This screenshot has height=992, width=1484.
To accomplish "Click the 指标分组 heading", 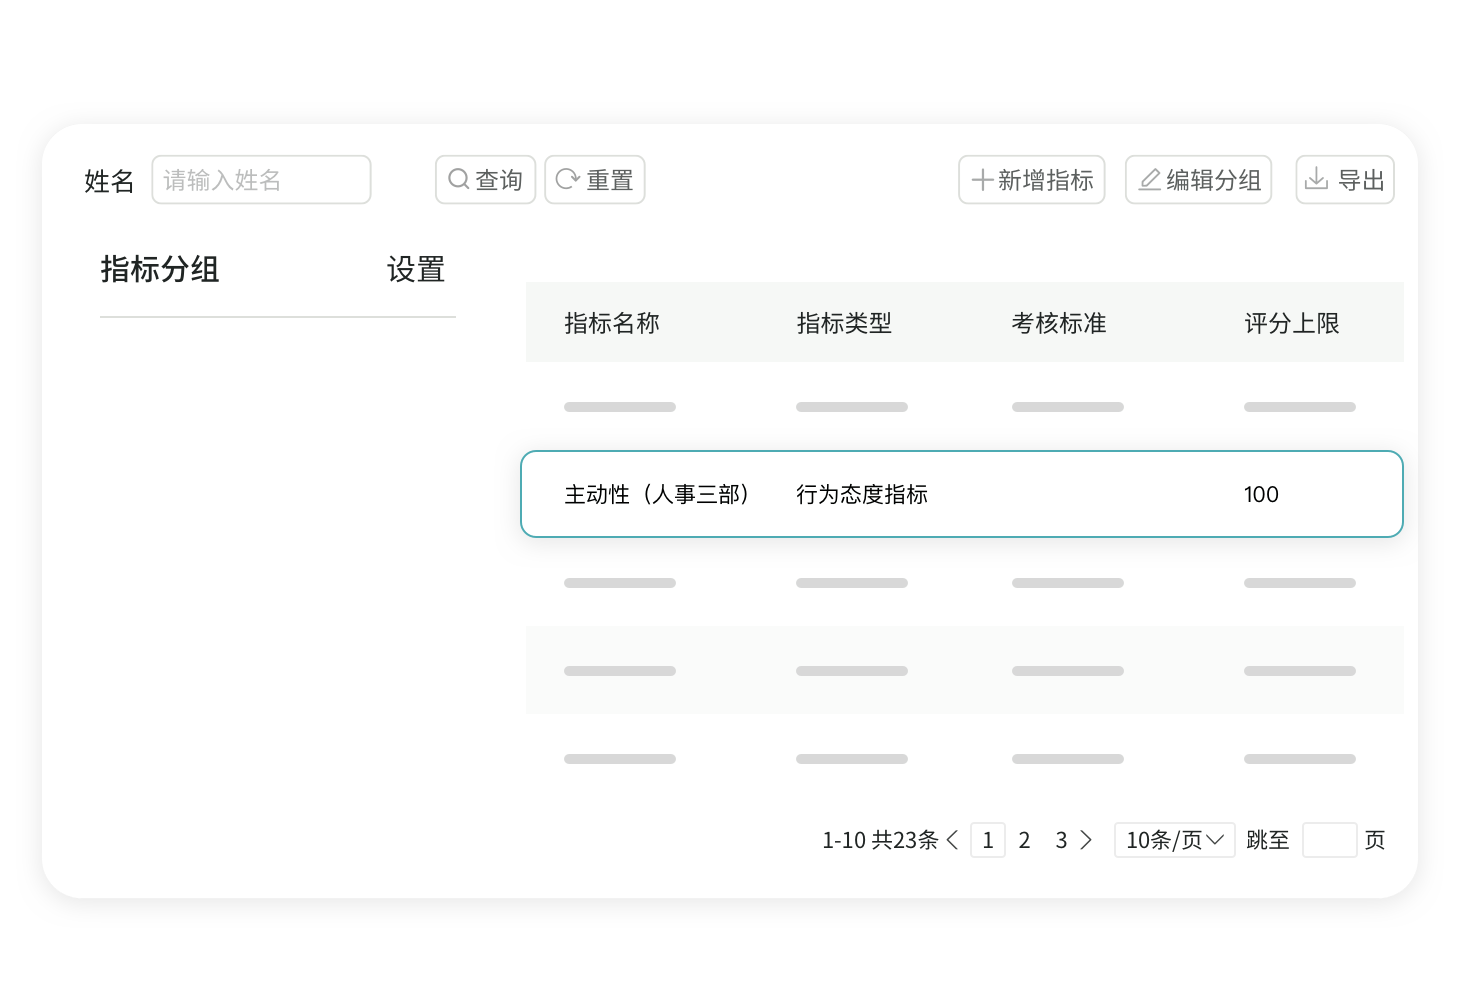I will tap(160, 269).
